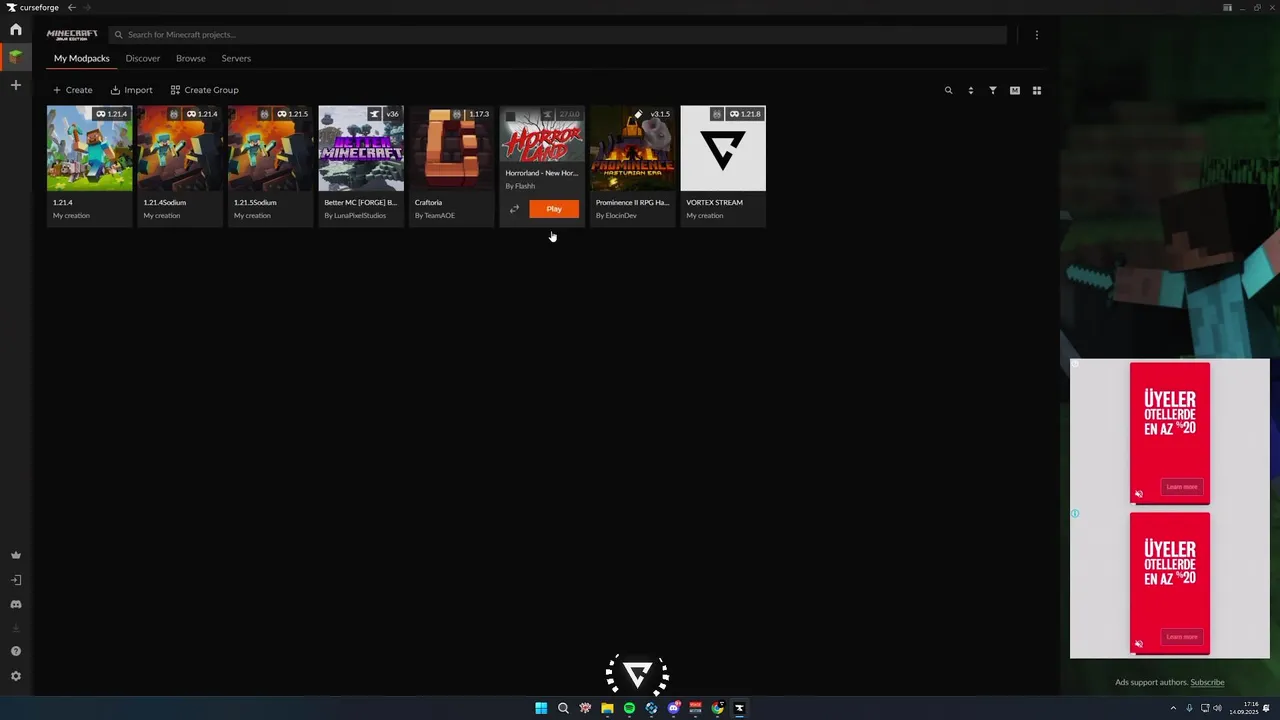Click the switch arrows icon on Horrorland card
Screen dimensions: 1280x720
[514, 209]
